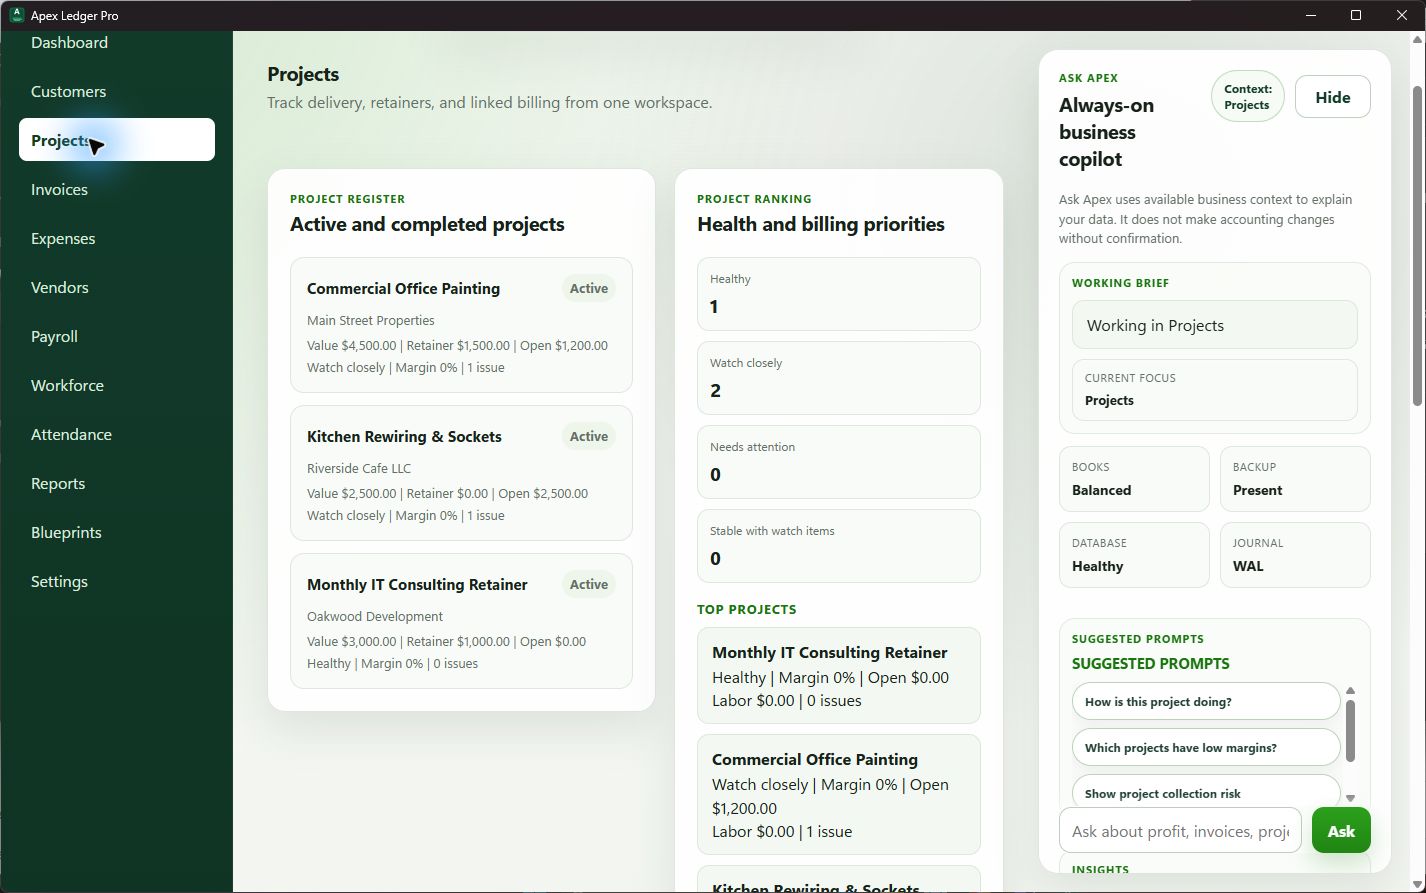Click the Apex Ledger Pro app icon
This screenshot has height=893, width=1426.
click(16, 15)
